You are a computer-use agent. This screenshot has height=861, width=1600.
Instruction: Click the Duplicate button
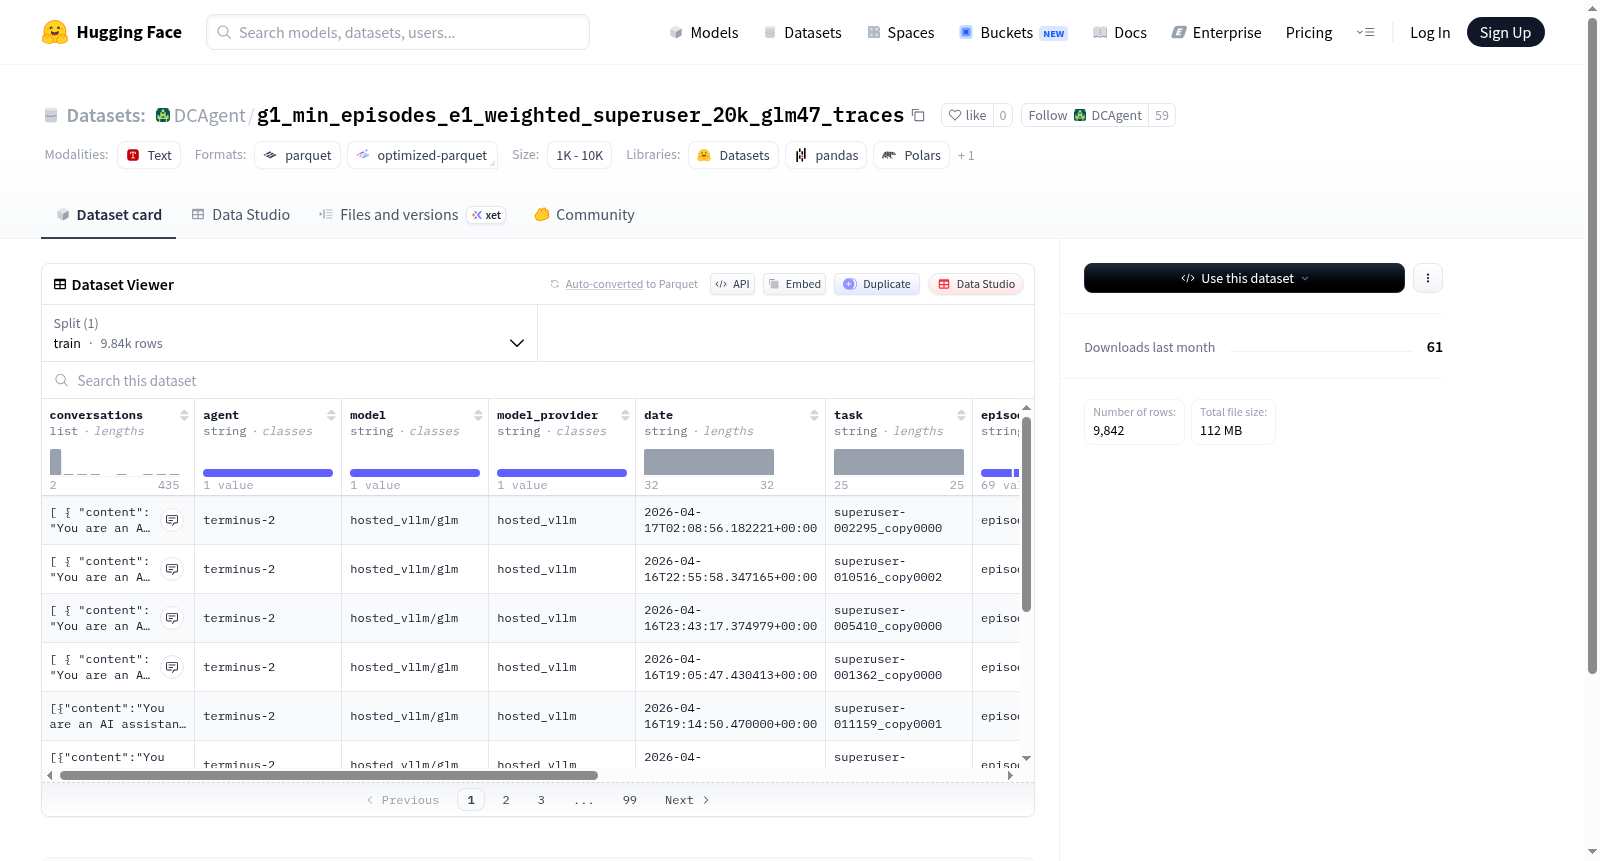point(877,284)
